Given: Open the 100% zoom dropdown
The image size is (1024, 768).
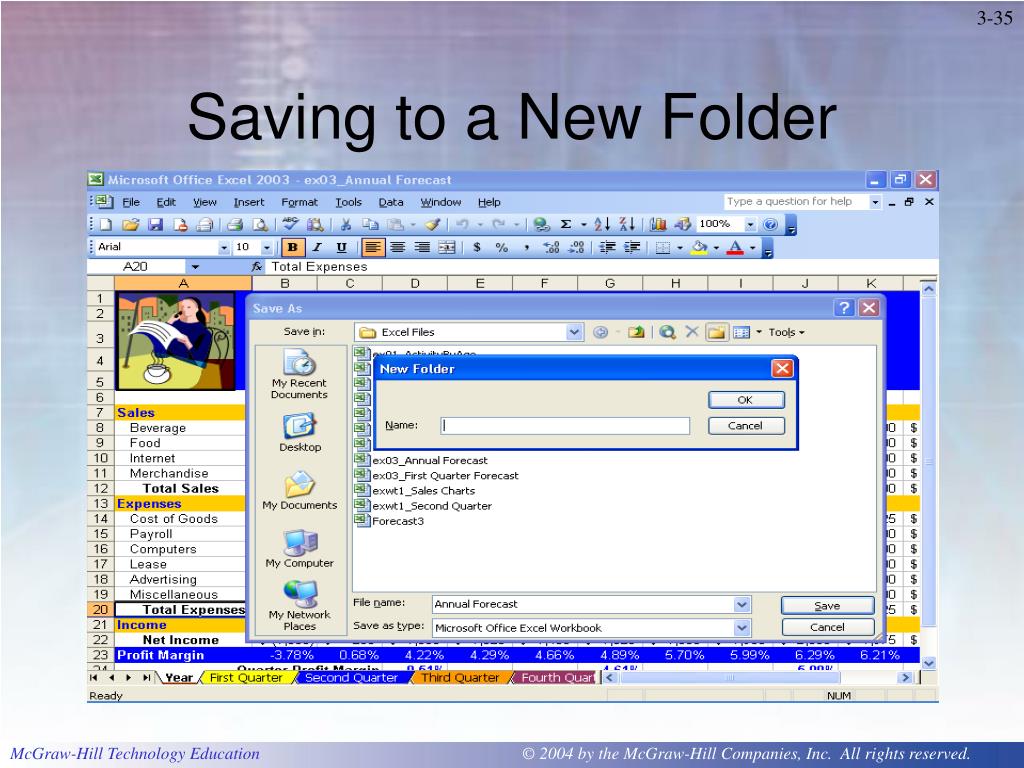Looking at the screenshot, I should point(750,225).
